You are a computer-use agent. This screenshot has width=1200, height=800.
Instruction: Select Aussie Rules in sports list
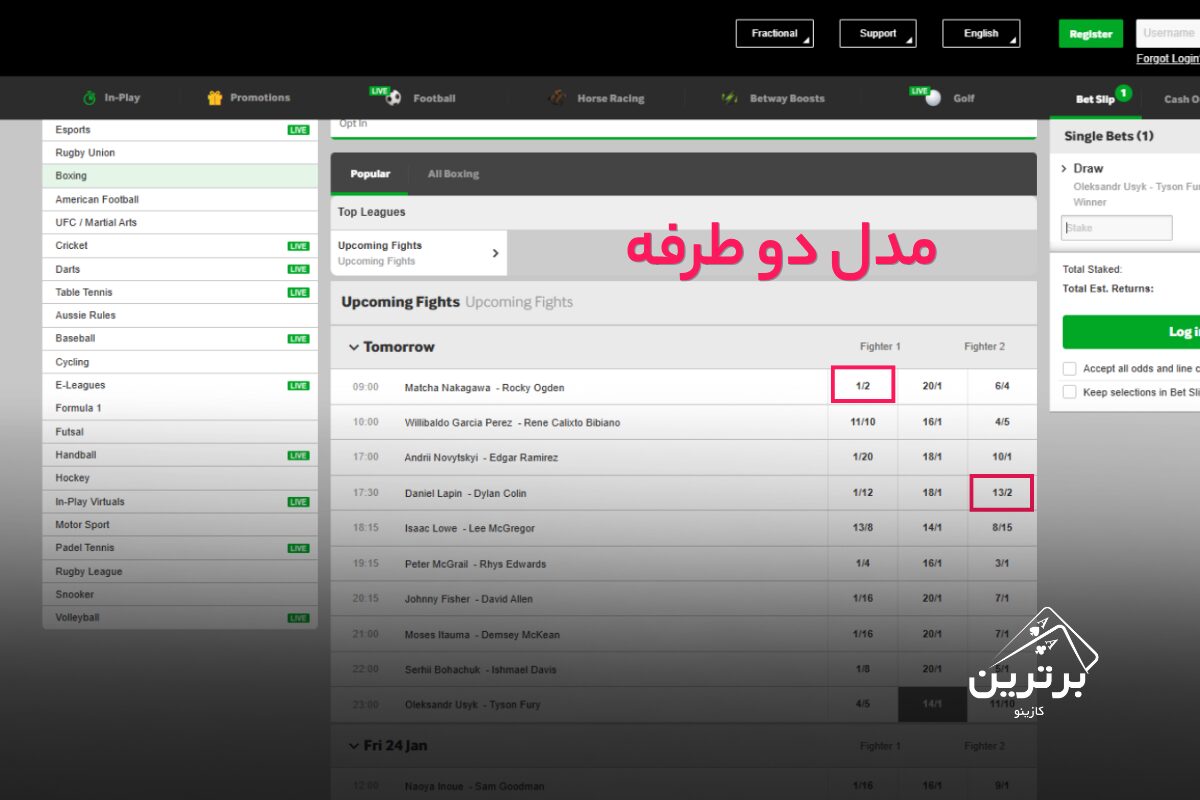point(180,316)
